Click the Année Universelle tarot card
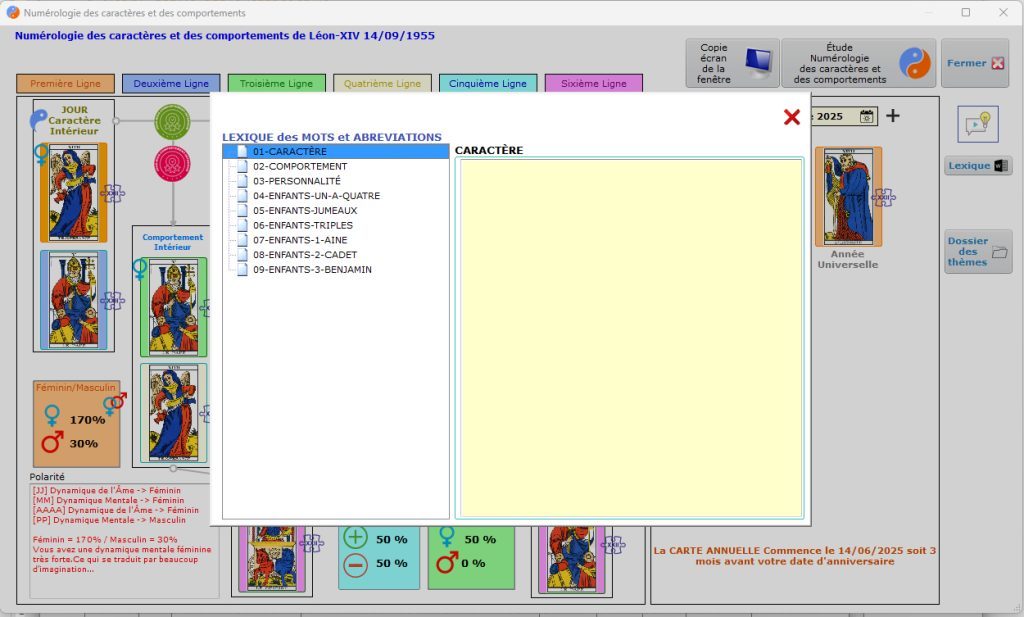The image size is (1024, 617). click(848, 196)
